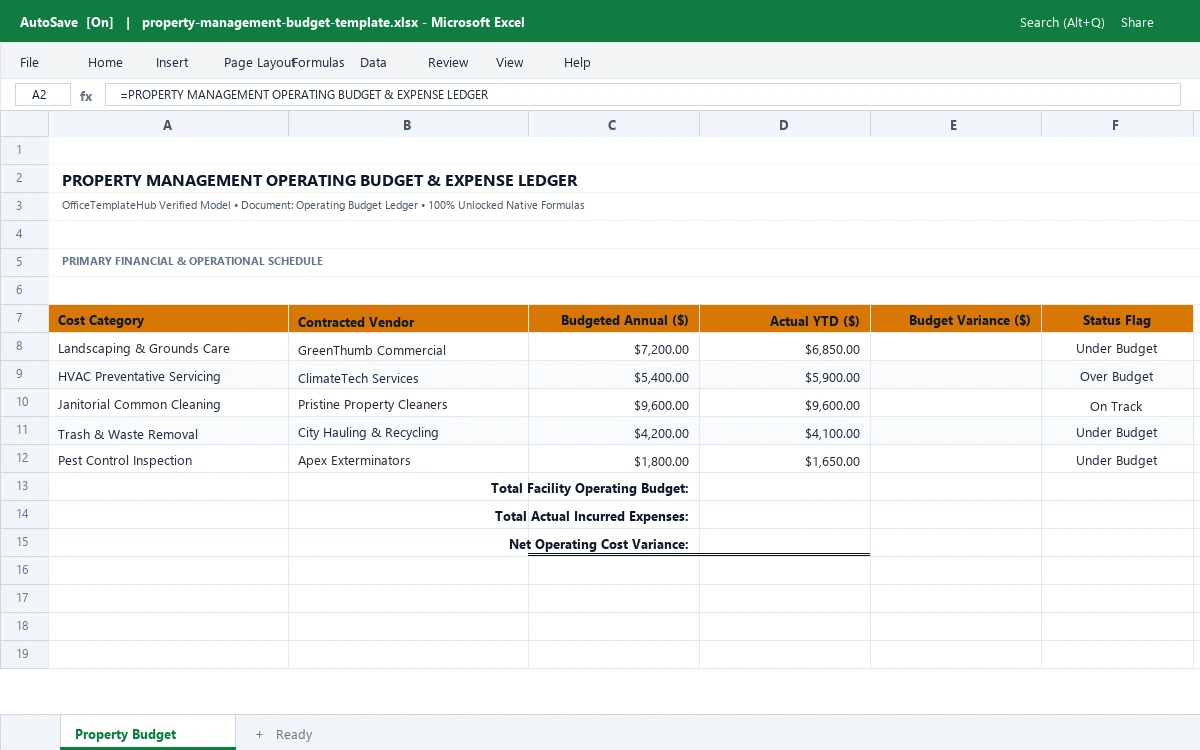Open the Insert ribbon tab
The width and height of the screenshot is (1200, 750).
click(x=172, y=62)
